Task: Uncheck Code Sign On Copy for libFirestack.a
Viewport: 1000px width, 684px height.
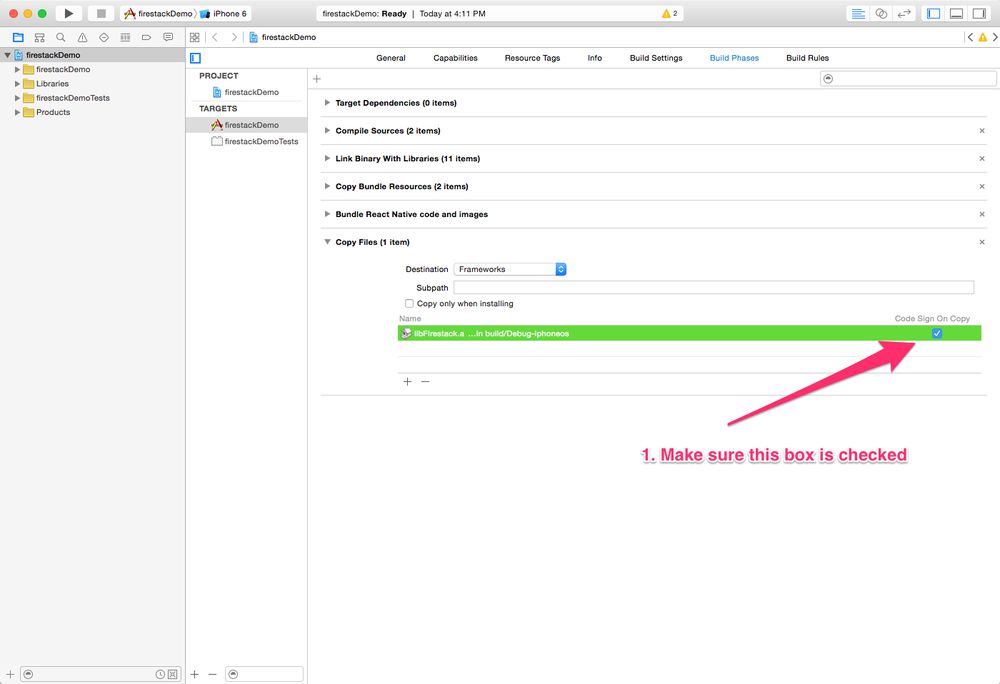Action: (x=937, y=333)
